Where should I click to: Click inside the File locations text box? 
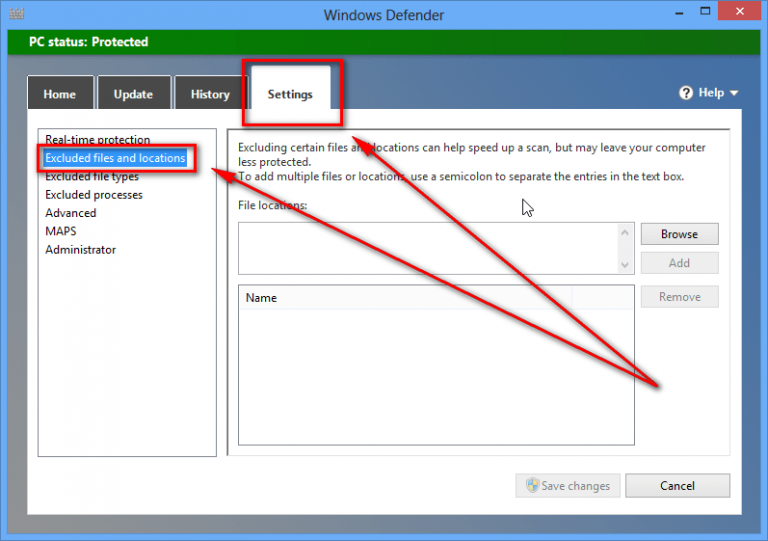[x=427, y=248]
